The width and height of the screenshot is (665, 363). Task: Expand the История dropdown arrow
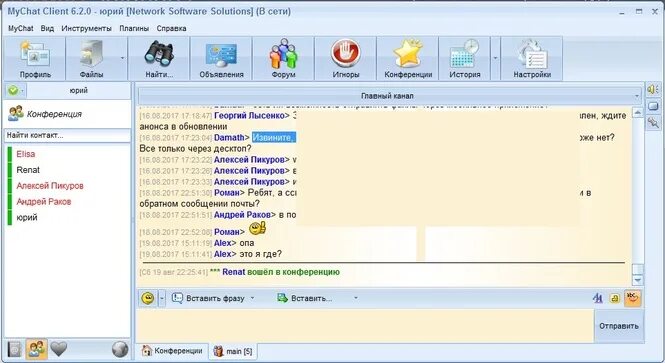tap(495, 58)
